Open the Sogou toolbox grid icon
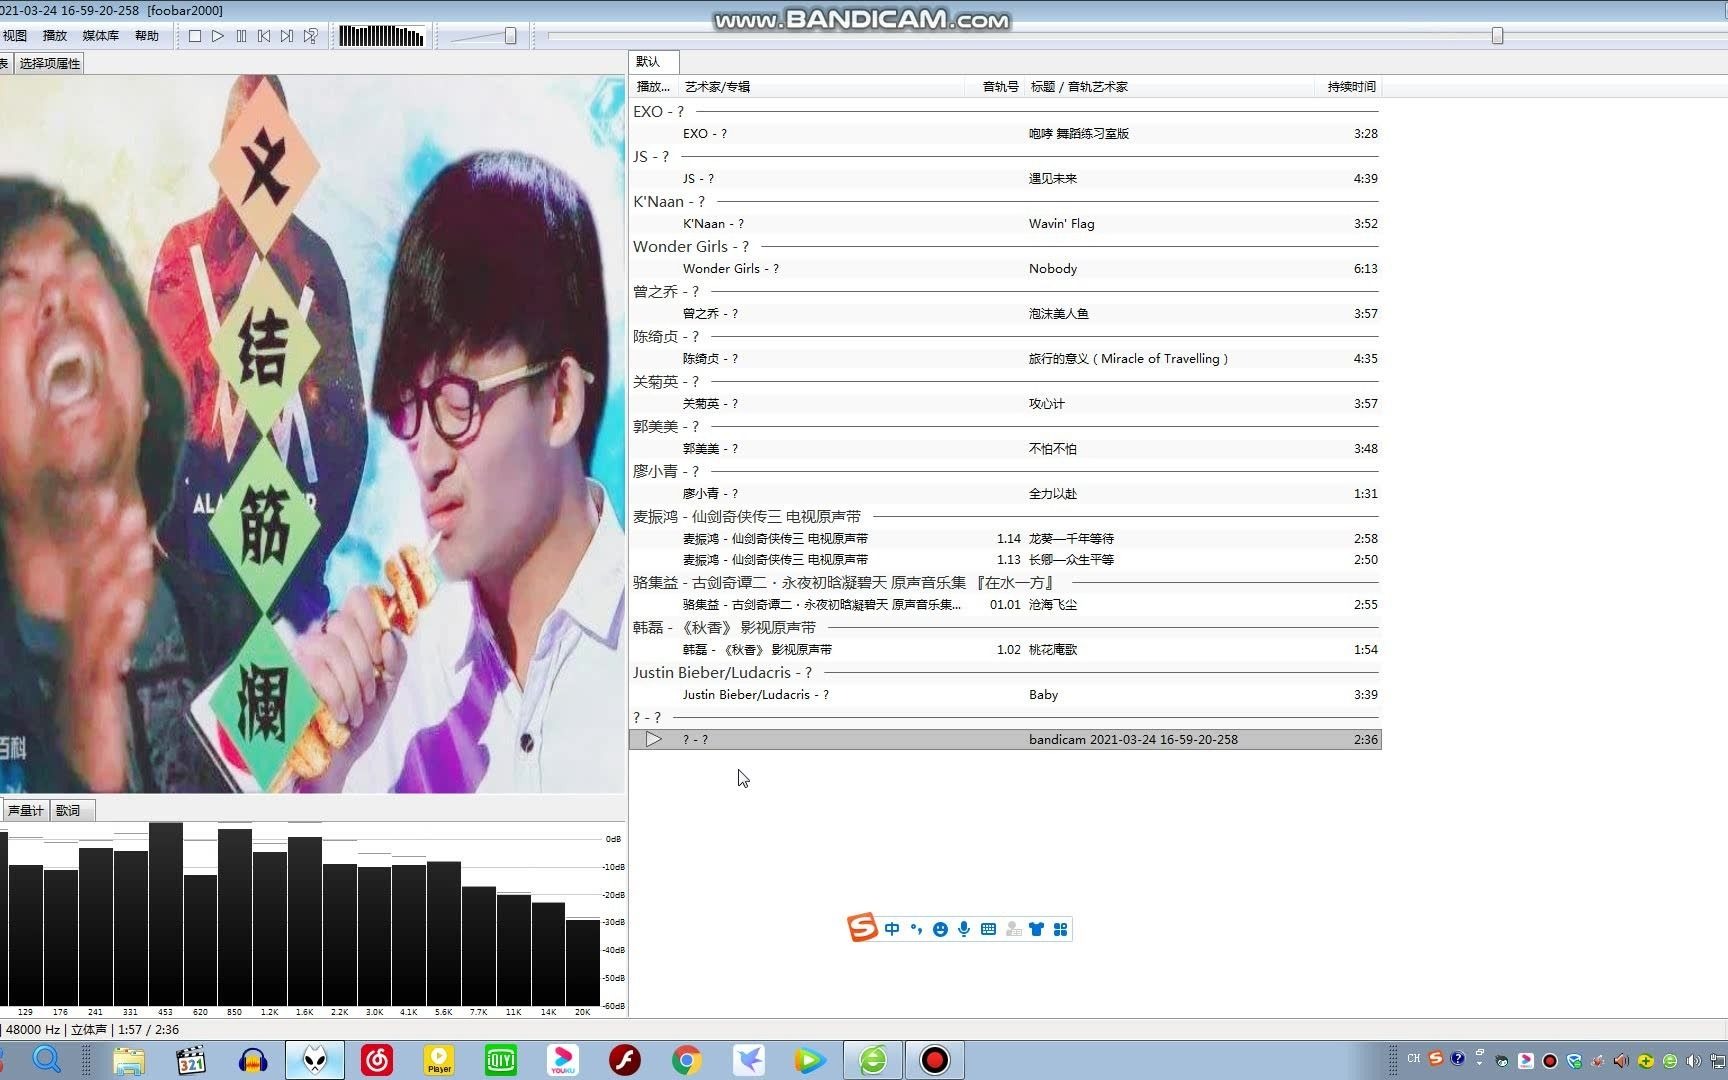Image resolution: width=1728 pixels, height=1080 pixels. point(1060,929)
